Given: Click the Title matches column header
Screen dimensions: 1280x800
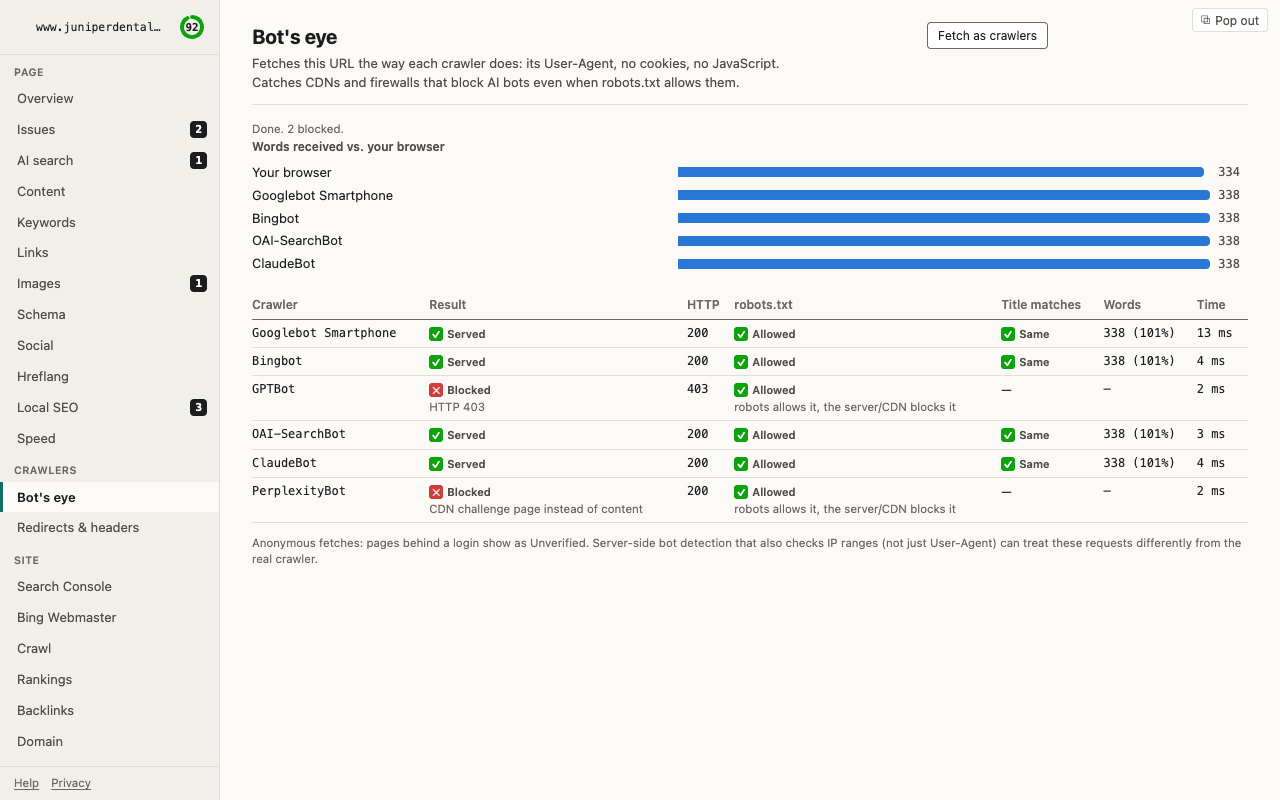Looking at the screenshot, I should (x=1041, y=304).
